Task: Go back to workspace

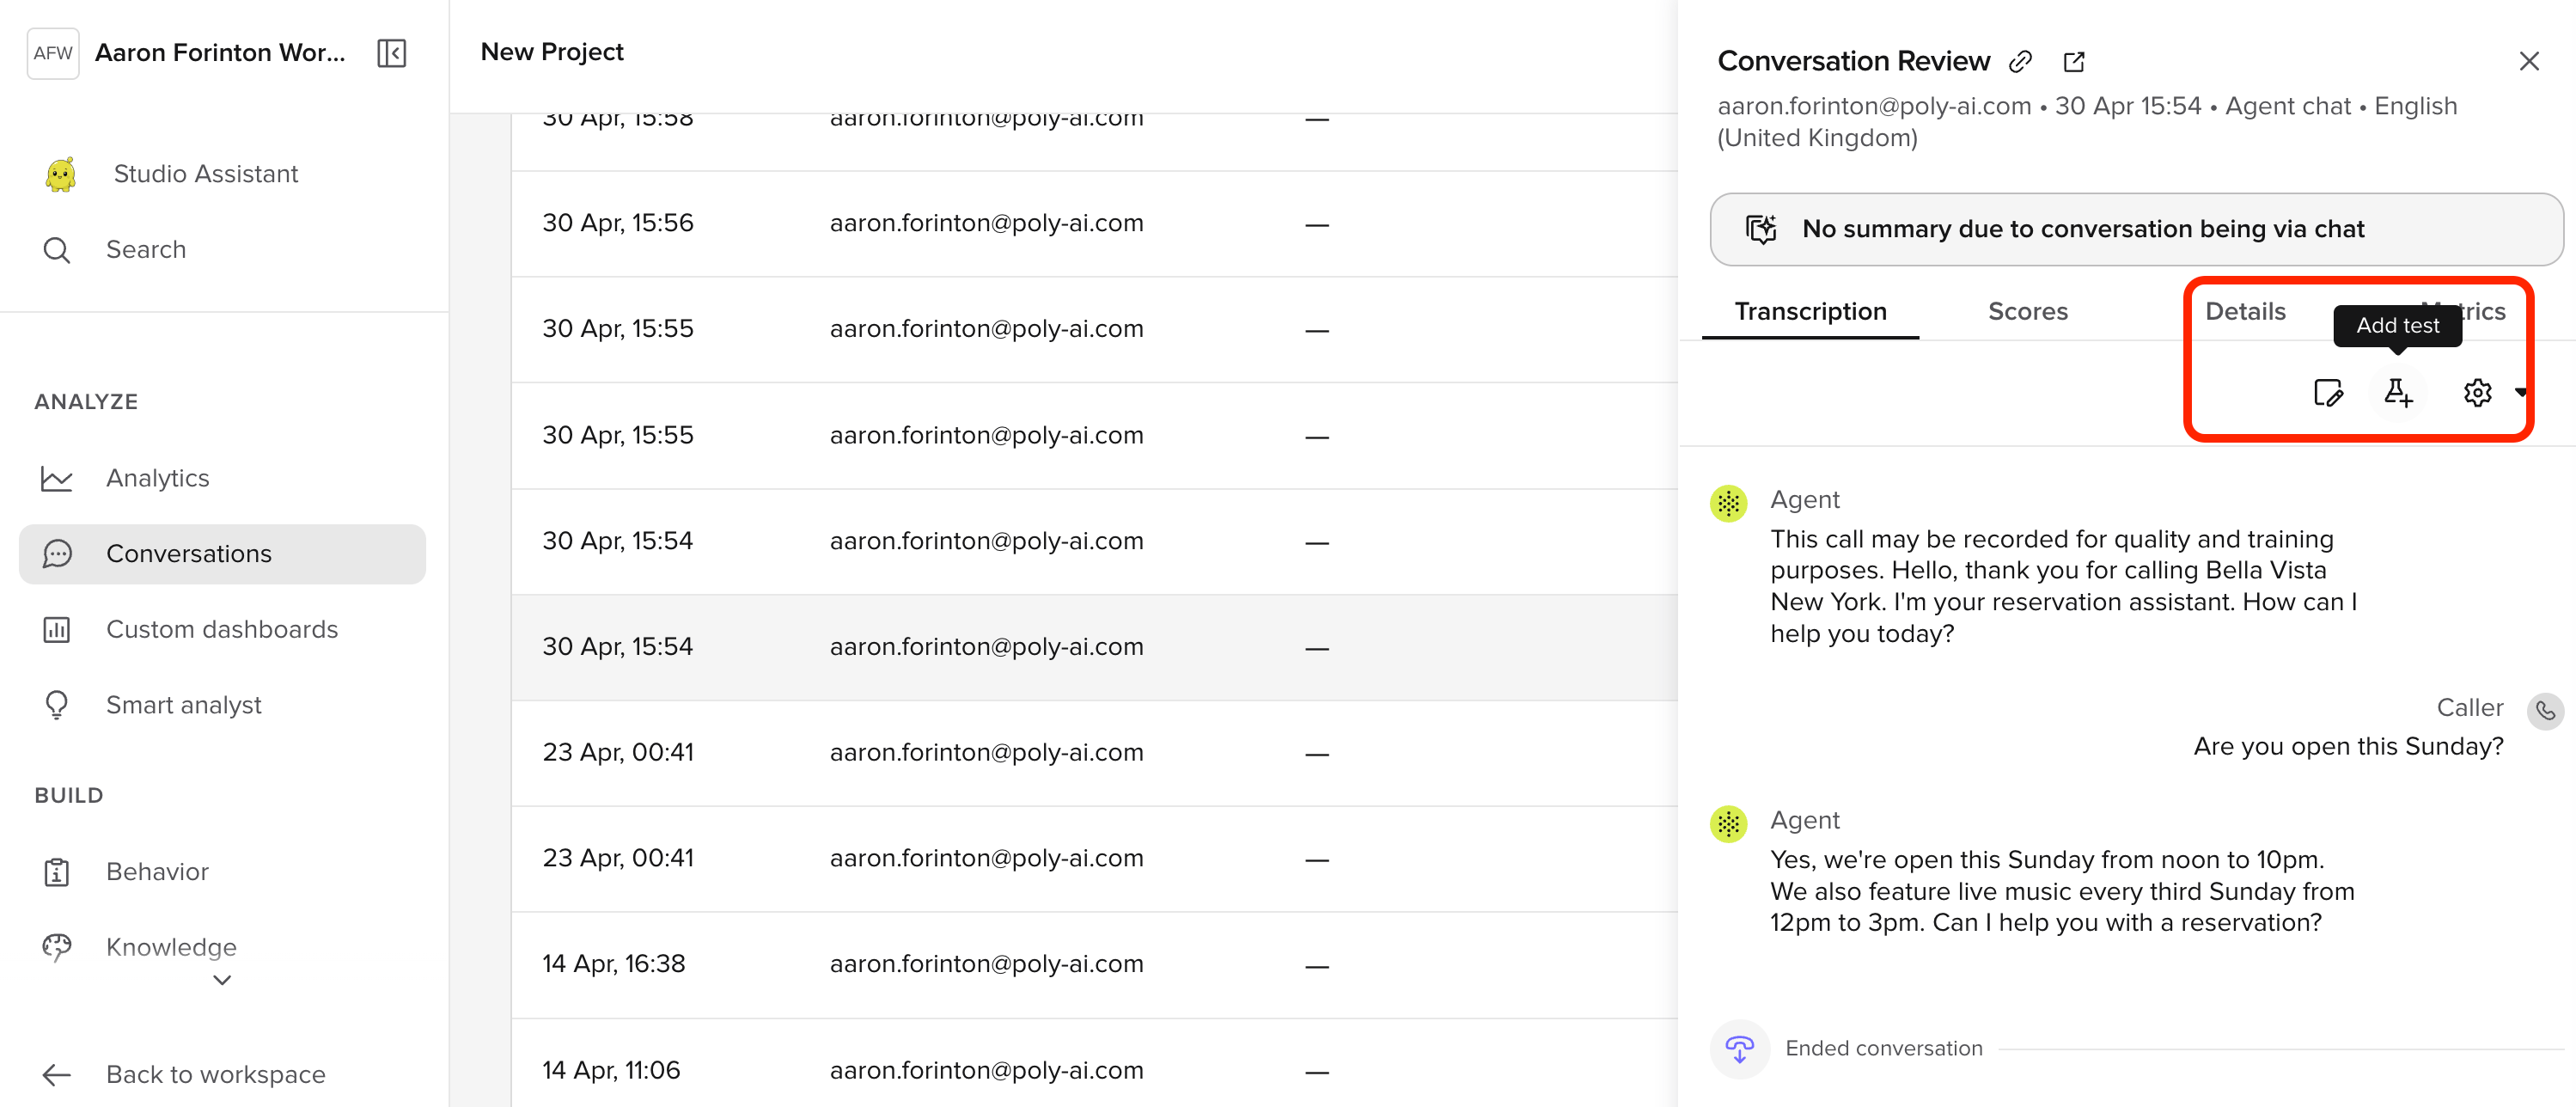Action: (215, 1075)
